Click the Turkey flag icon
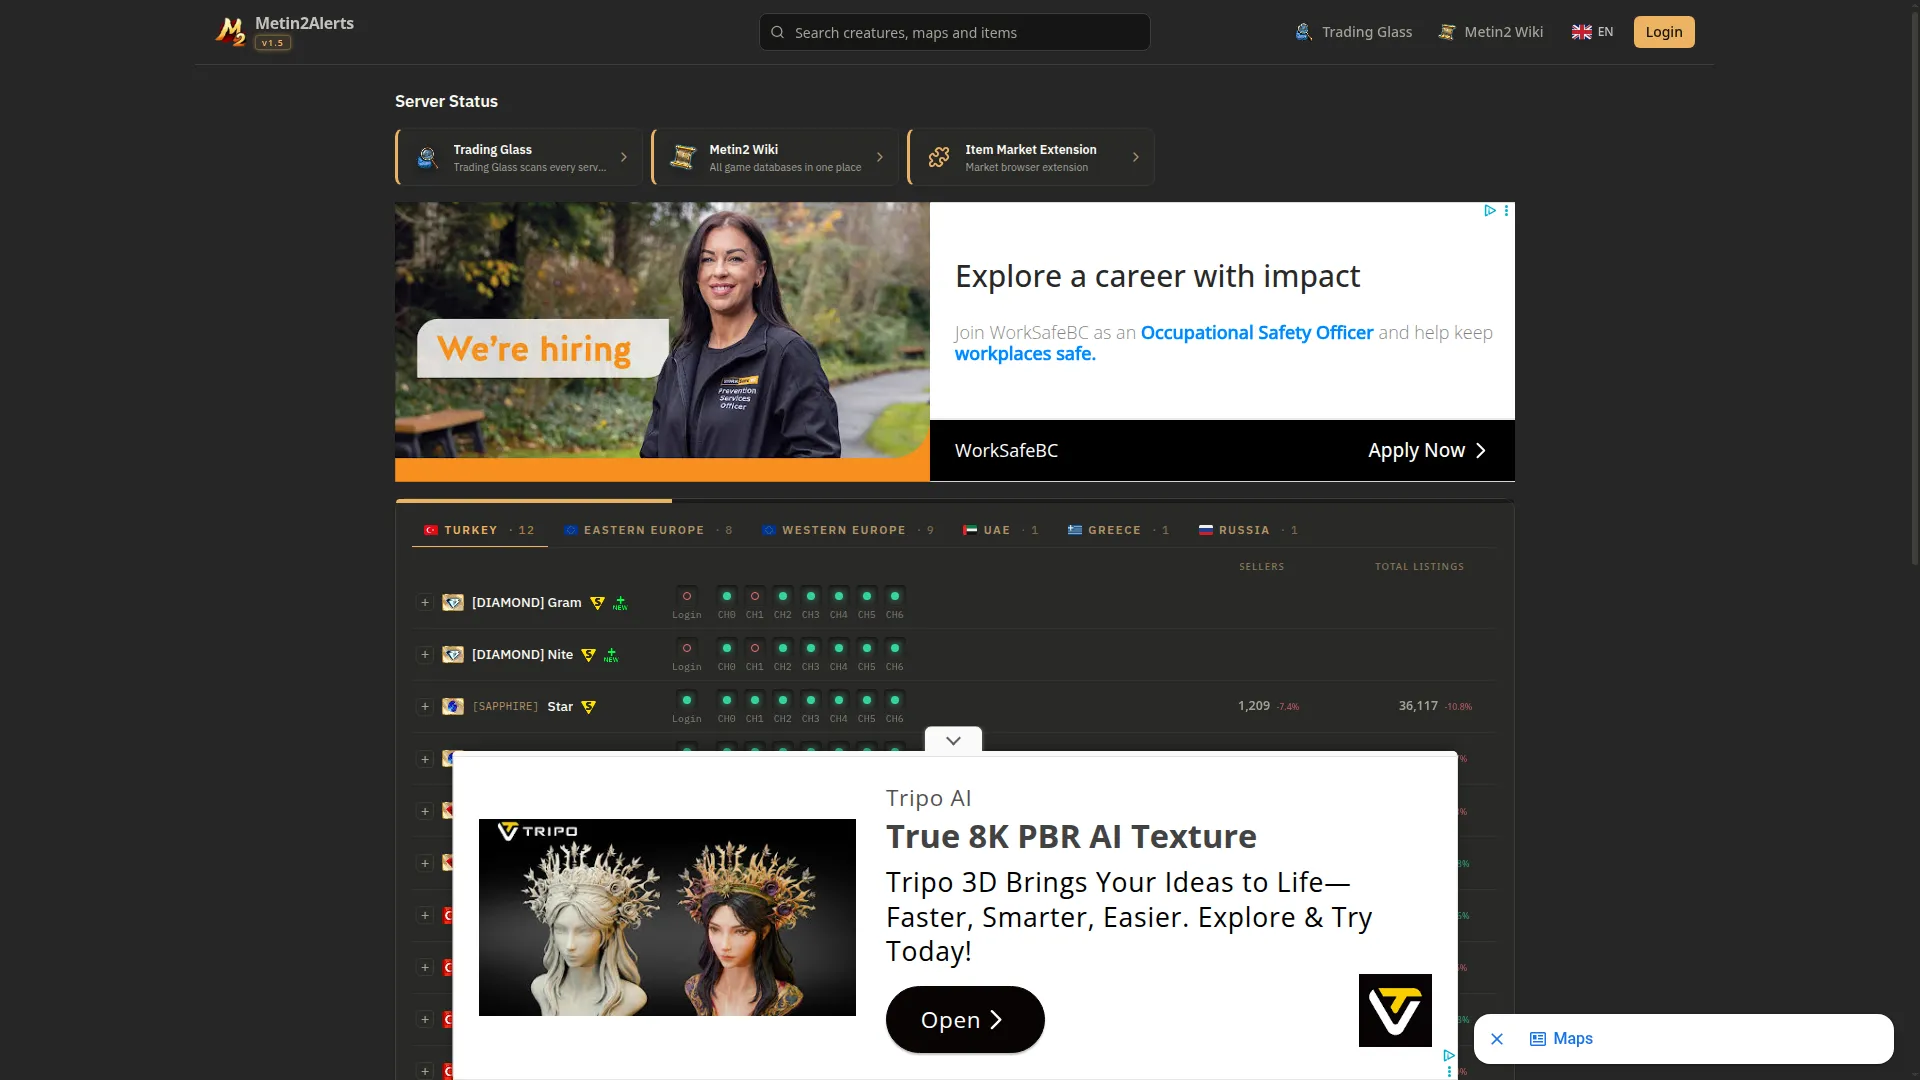 click(x=431, y=530)
